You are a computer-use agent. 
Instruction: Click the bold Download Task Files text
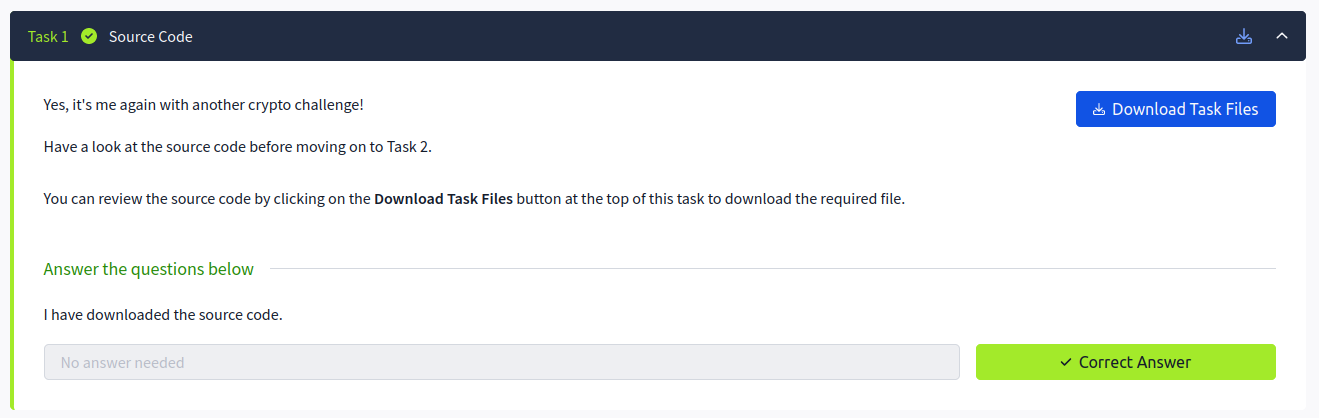click(x=444, y=198)
